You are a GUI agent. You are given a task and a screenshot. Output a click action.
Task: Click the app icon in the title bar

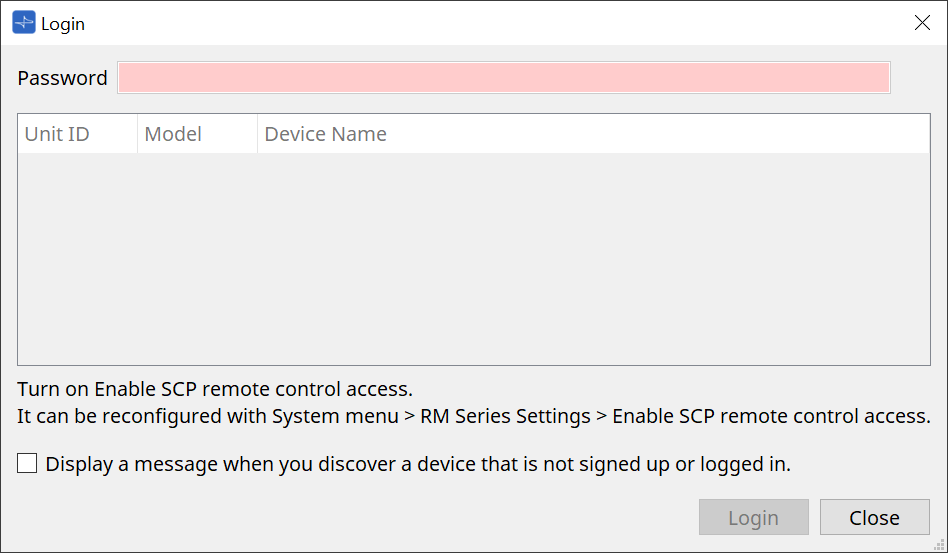[x=23, y=23]
